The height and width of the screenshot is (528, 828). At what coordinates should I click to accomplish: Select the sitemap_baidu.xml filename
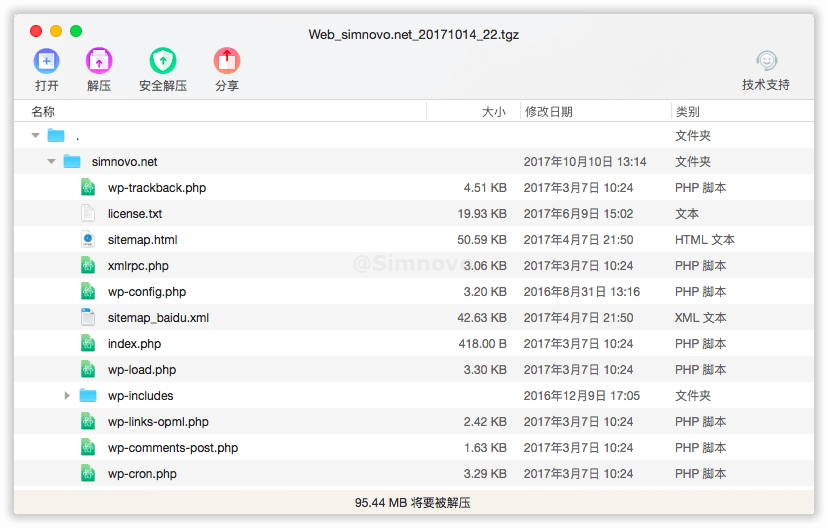(158, 317)
